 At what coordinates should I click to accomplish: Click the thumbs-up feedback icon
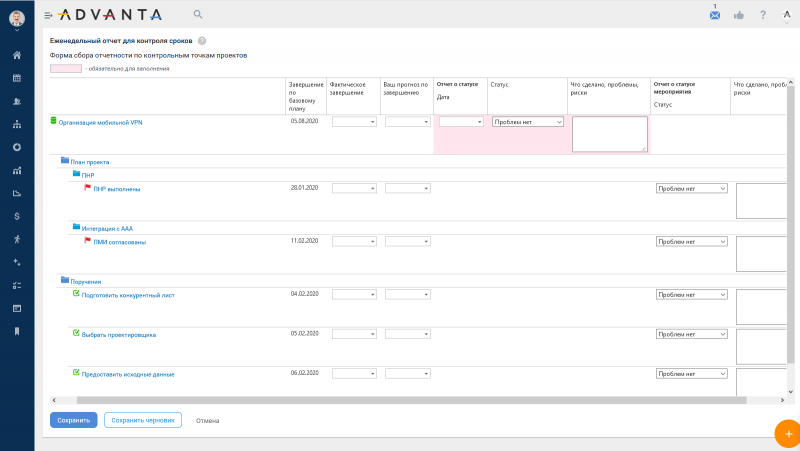point(739,15)
